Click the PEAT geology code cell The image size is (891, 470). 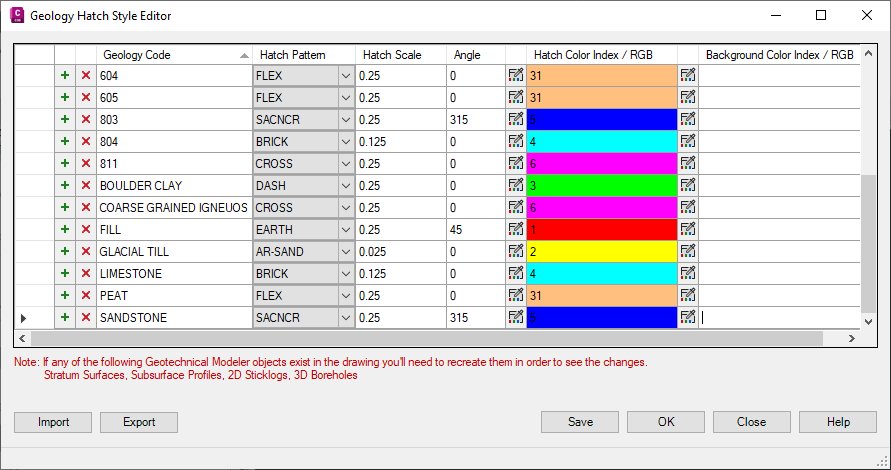tap(174, 296)
